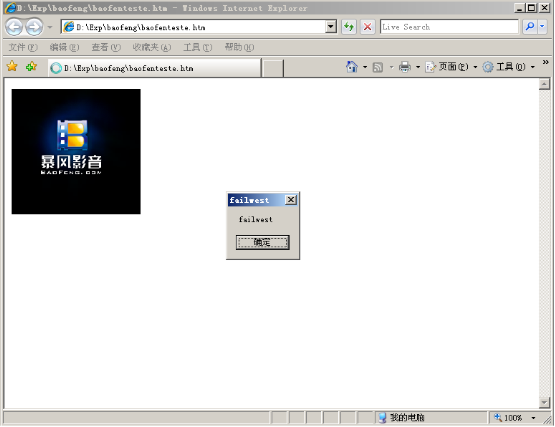The width and height of the screenshot is (555, 427).
Task: Add to Favorites with star-plus icon
Action: point(31,66)
